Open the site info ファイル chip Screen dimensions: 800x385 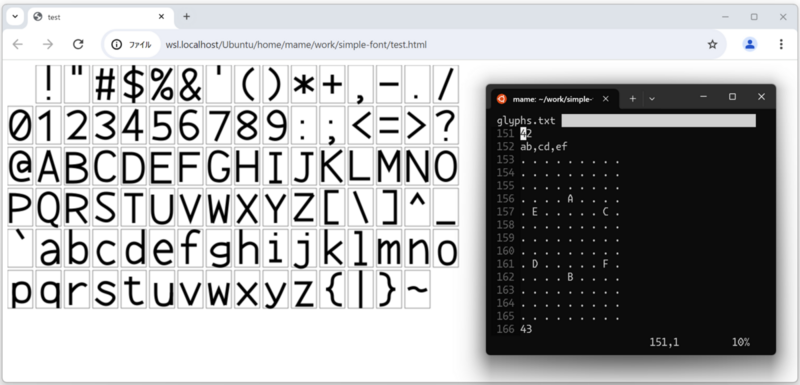pos(132,45)
